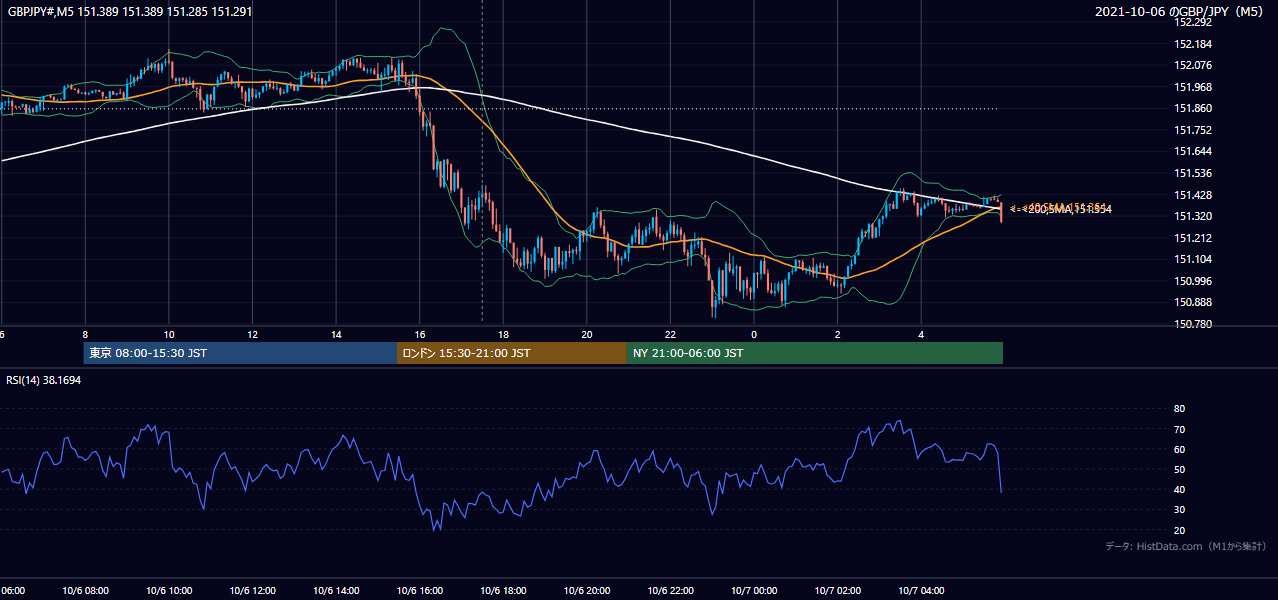
Task: Click the 10/6 14:00 time axis label
Action: tap(335, 591)
